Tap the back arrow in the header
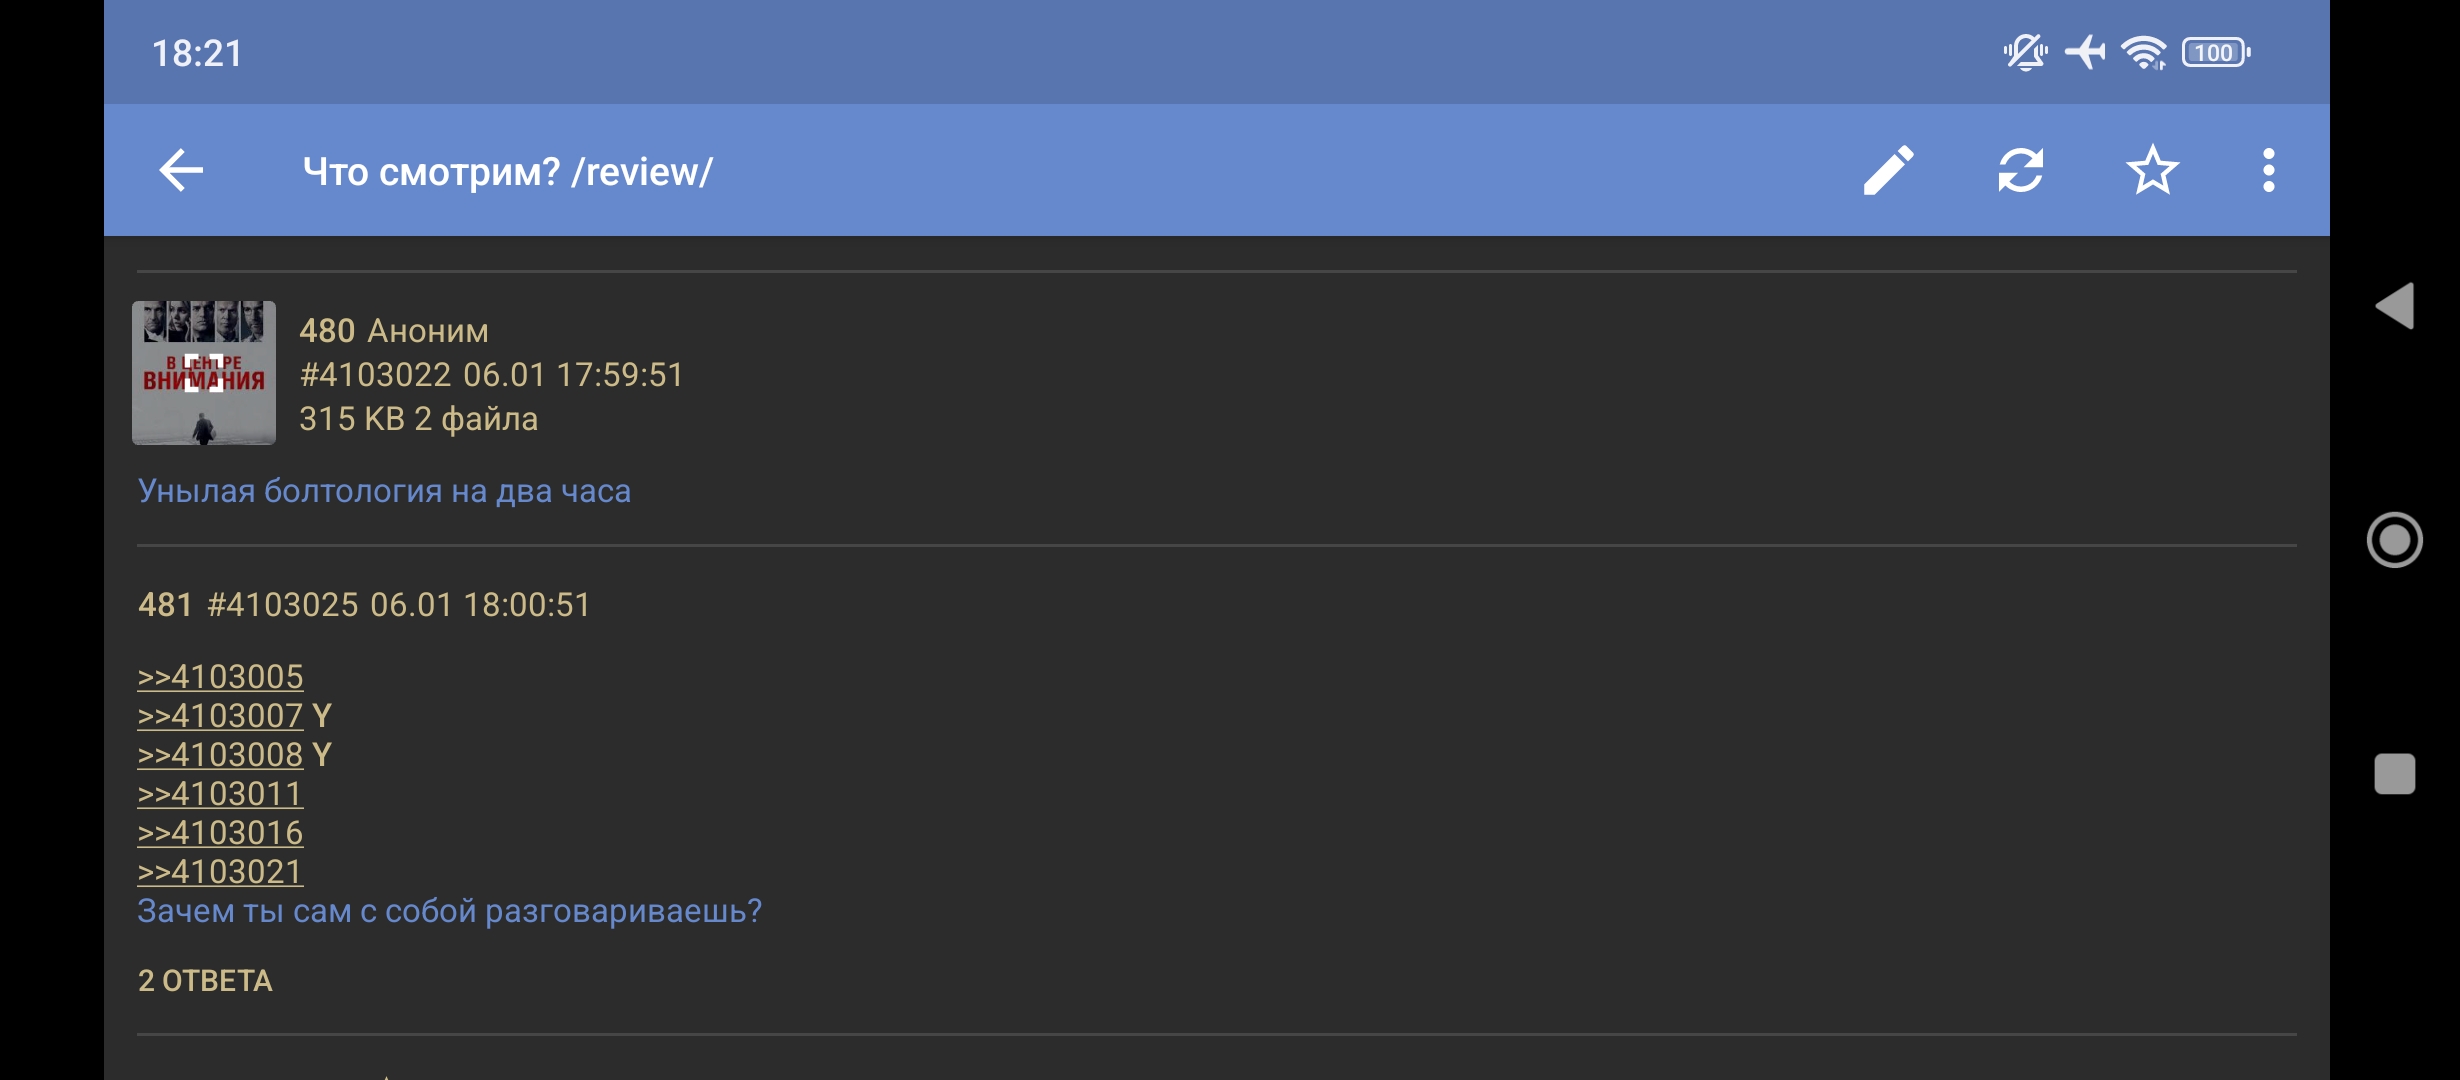The height and width of the screenshot is (1080, 2460). [x=181, y=171]
